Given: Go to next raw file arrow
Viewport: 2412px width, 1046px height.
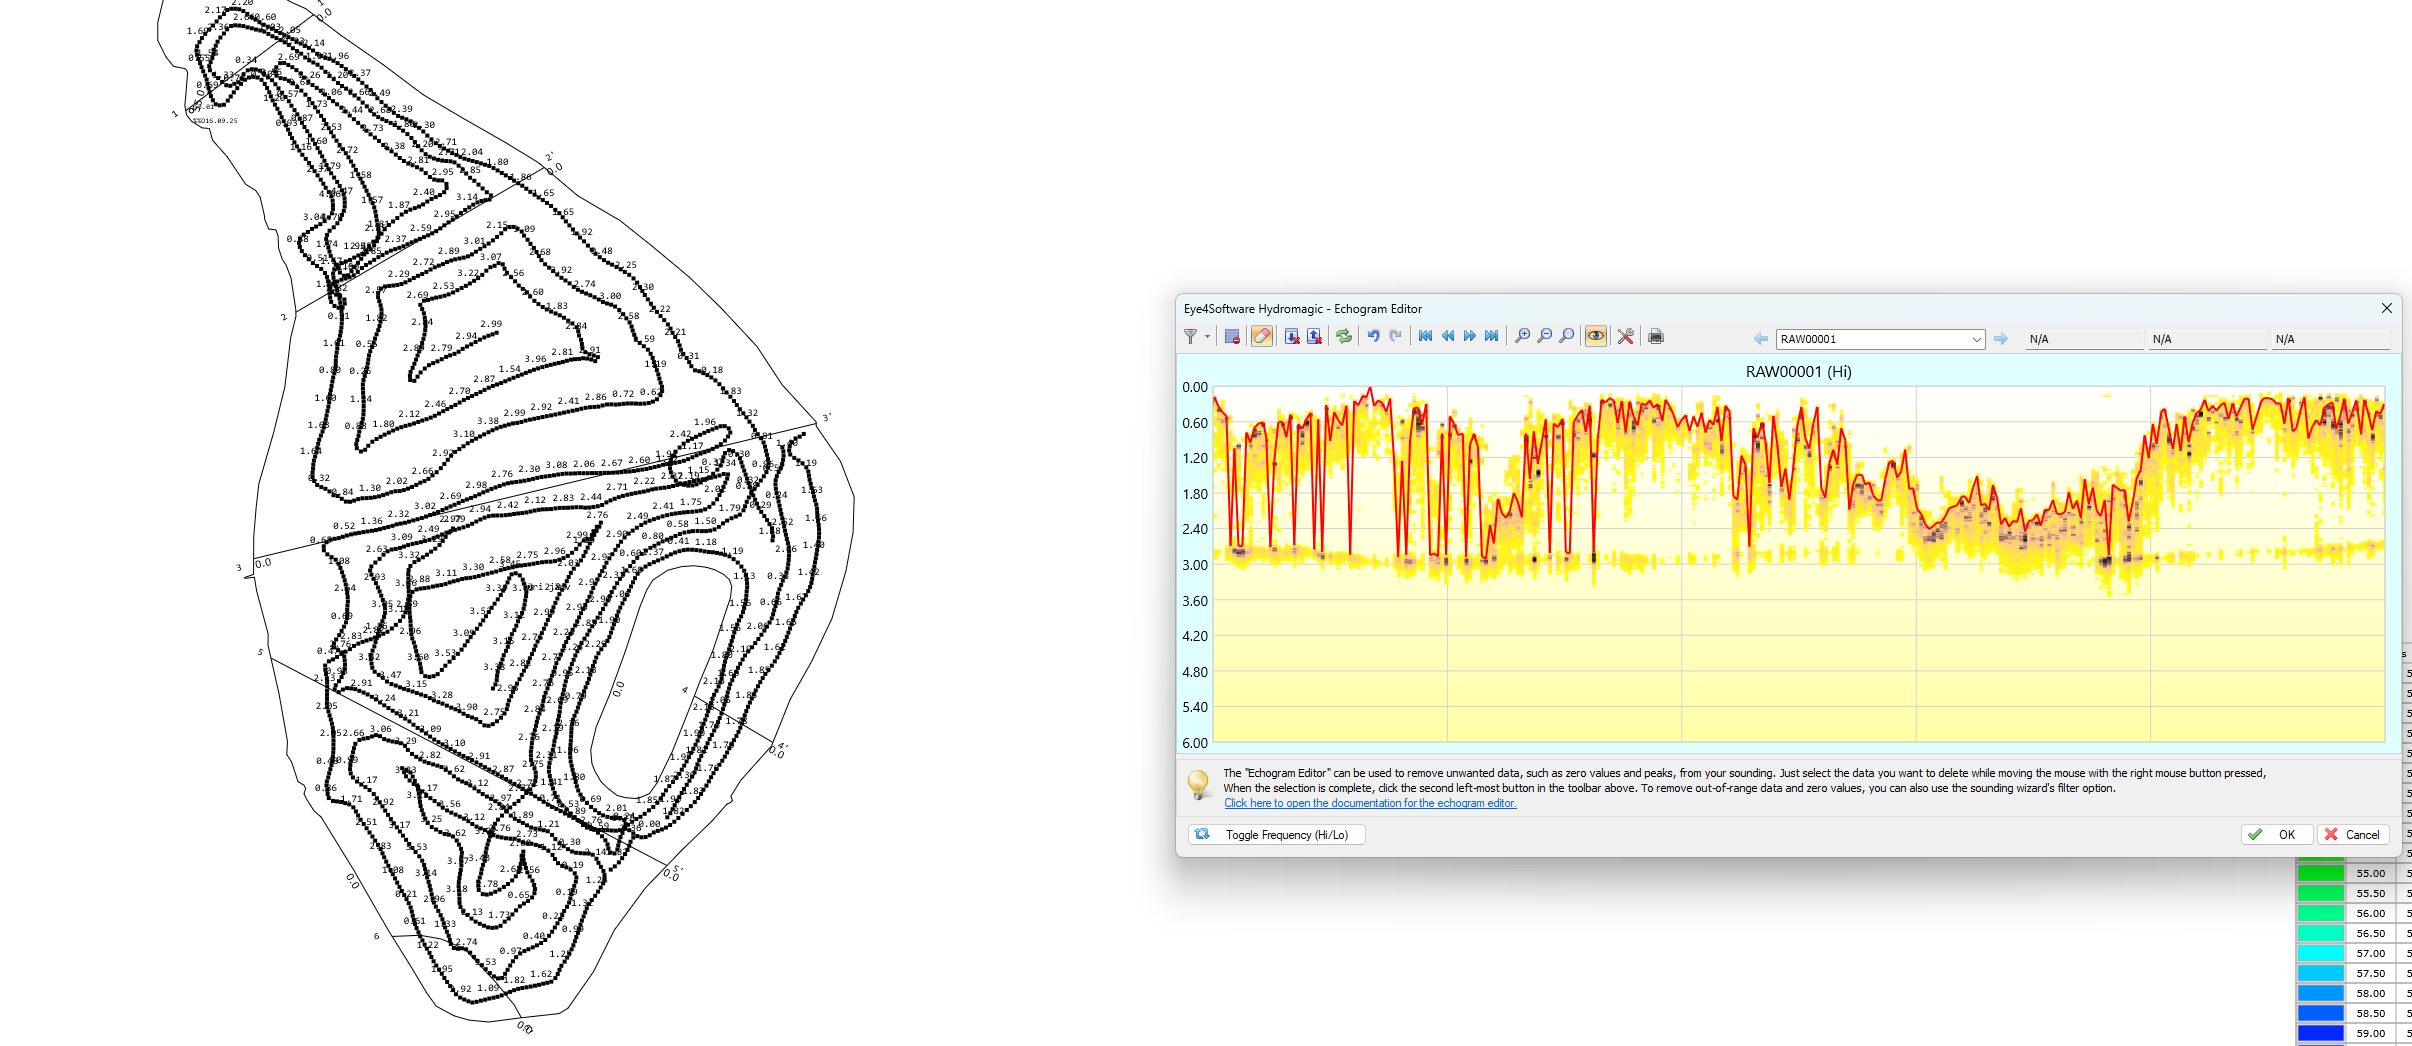Looking at the screenshot, I should pos(2000,340).
